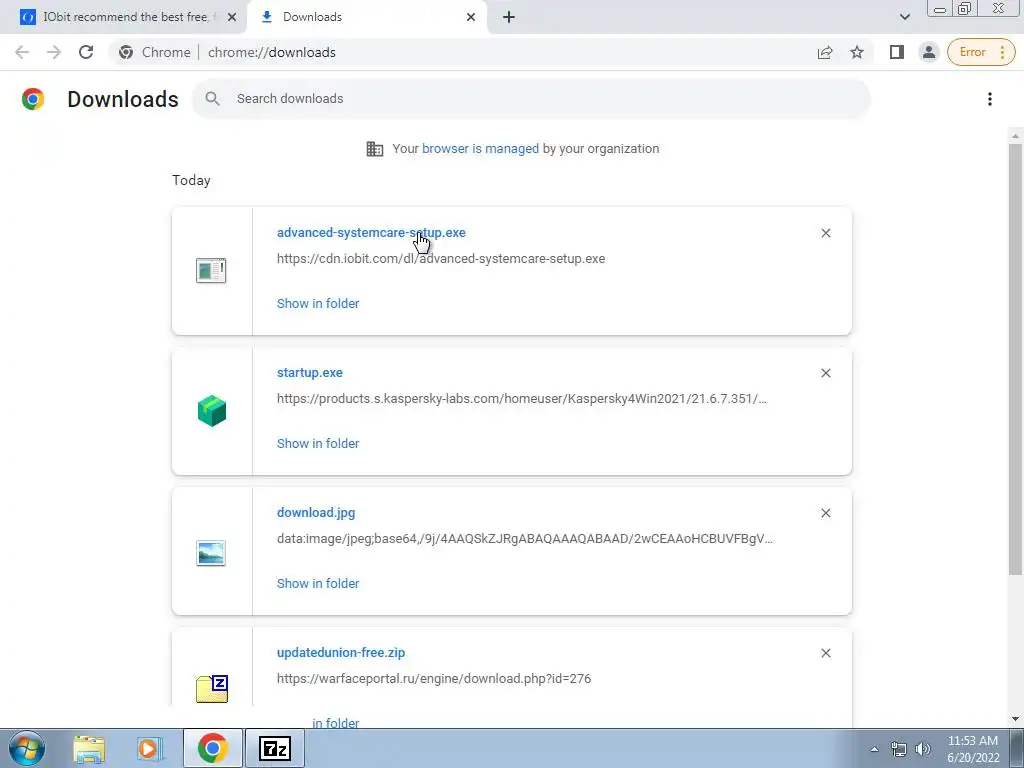Image resolution: width=1024 pixels, height=768 pixels.
Task: Go back with the browser back arrow
Action: coord(22,52)
